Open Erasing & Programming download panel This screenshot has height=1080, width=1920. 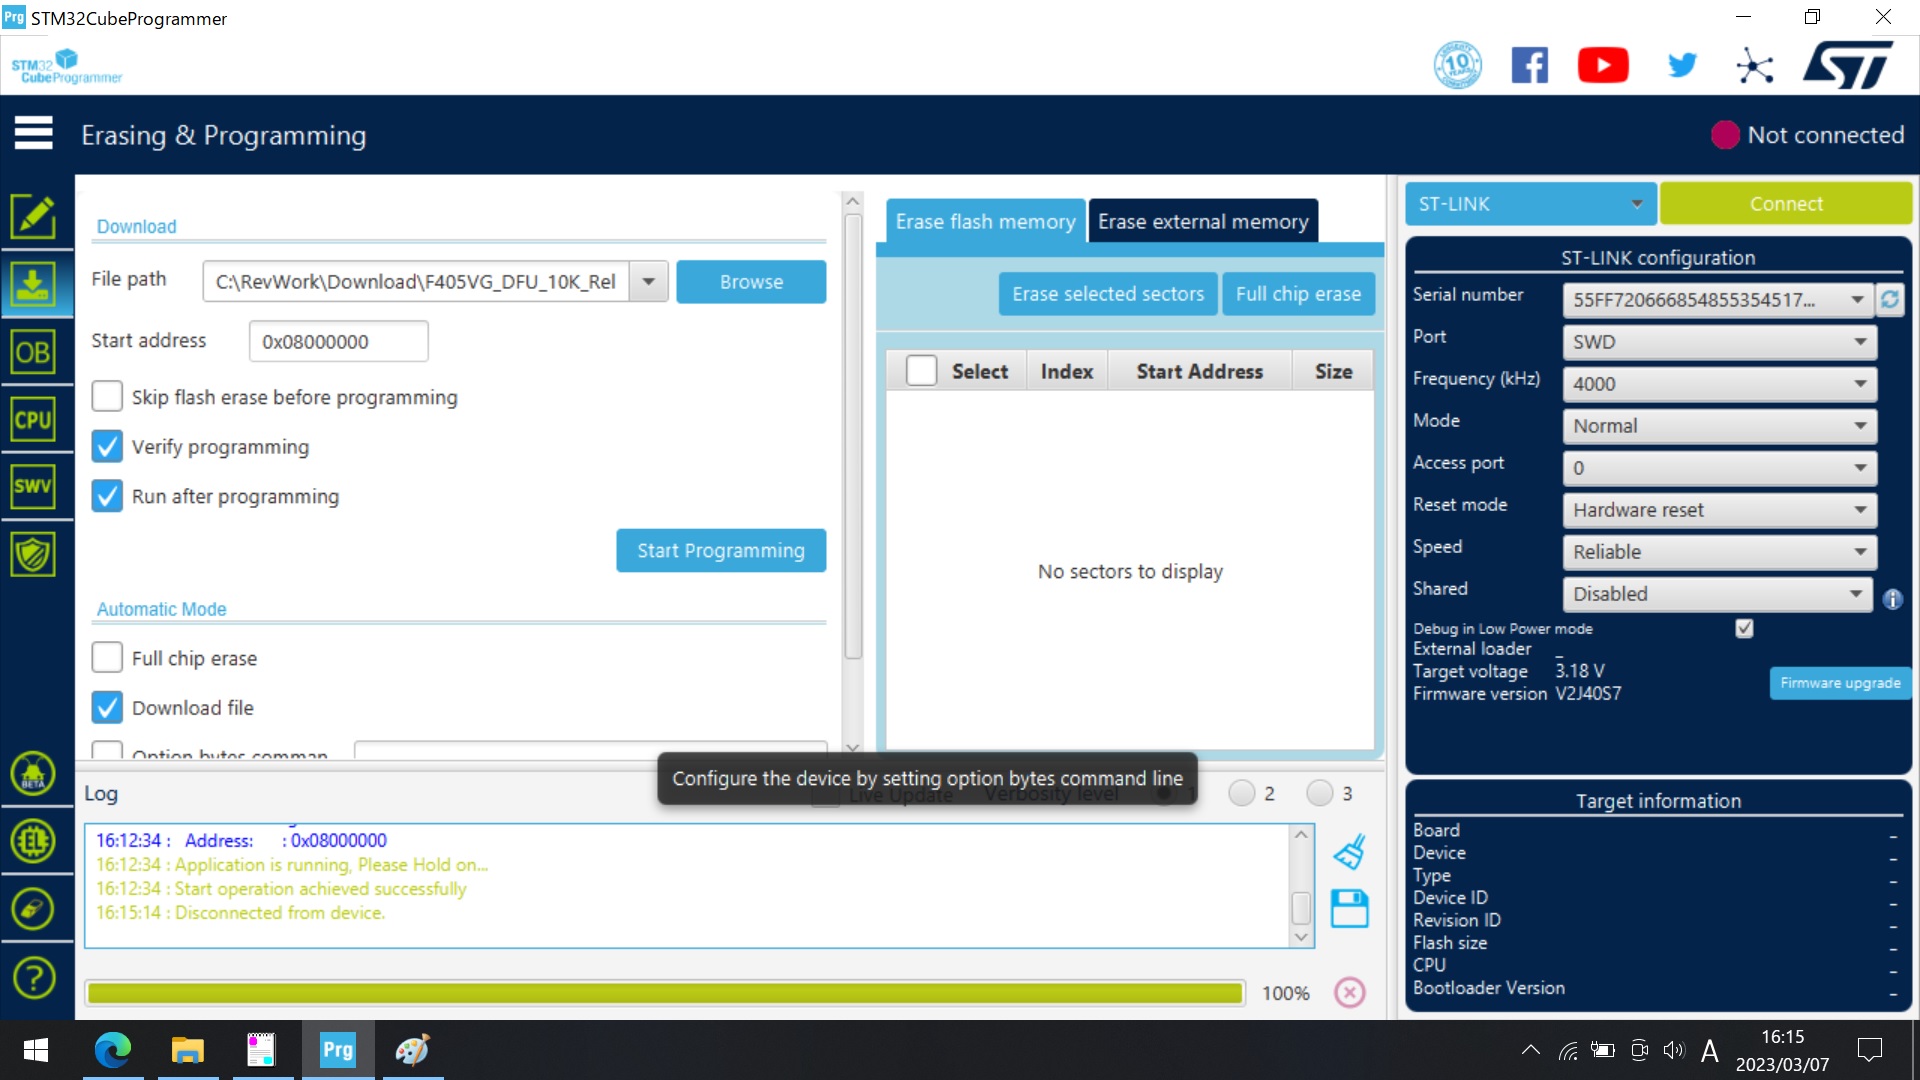33,284
